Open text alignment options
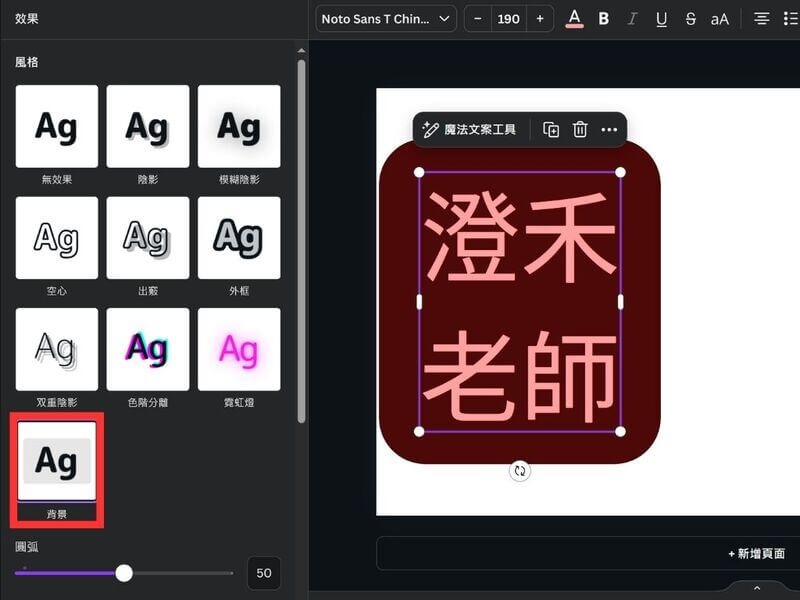This screenshot has height=600, width=800. pyautogui.click(x=761, y=19)
